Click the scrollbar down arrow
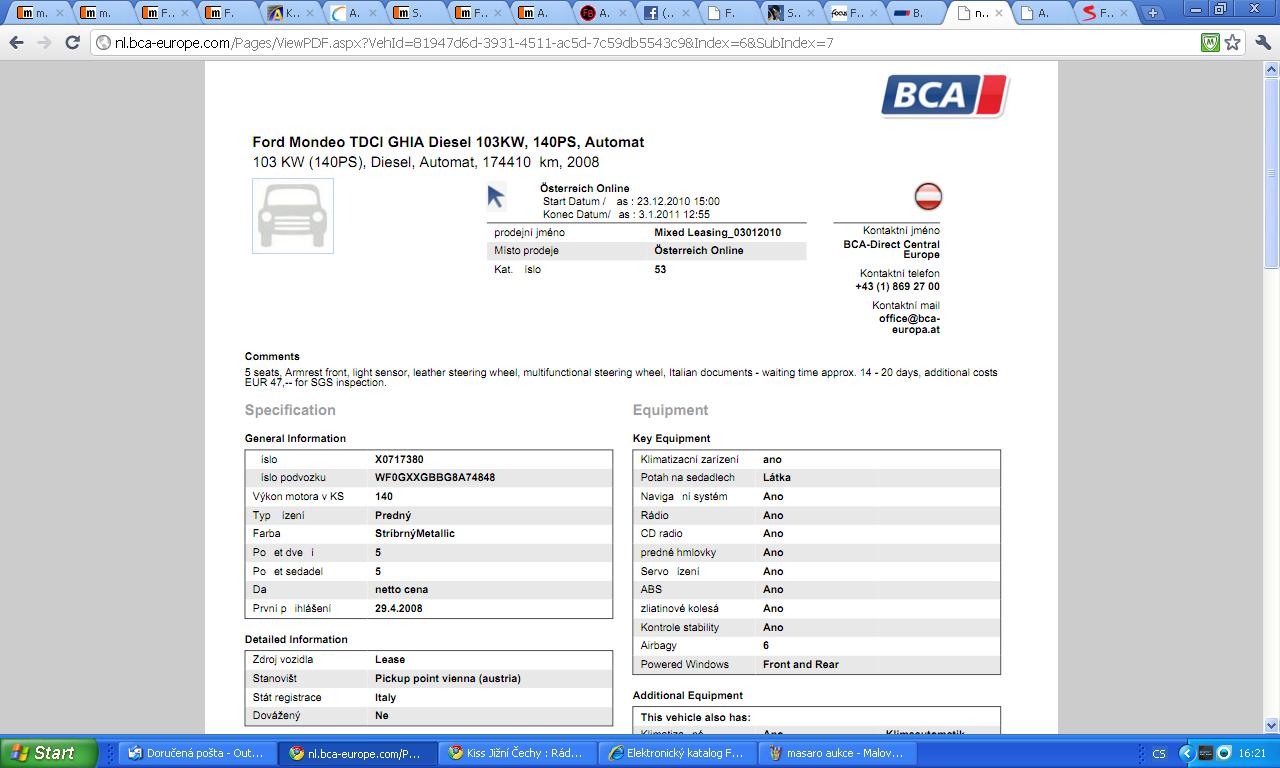The height and width of the screenshot is (768, 1280). click(x=1271, y=725)
